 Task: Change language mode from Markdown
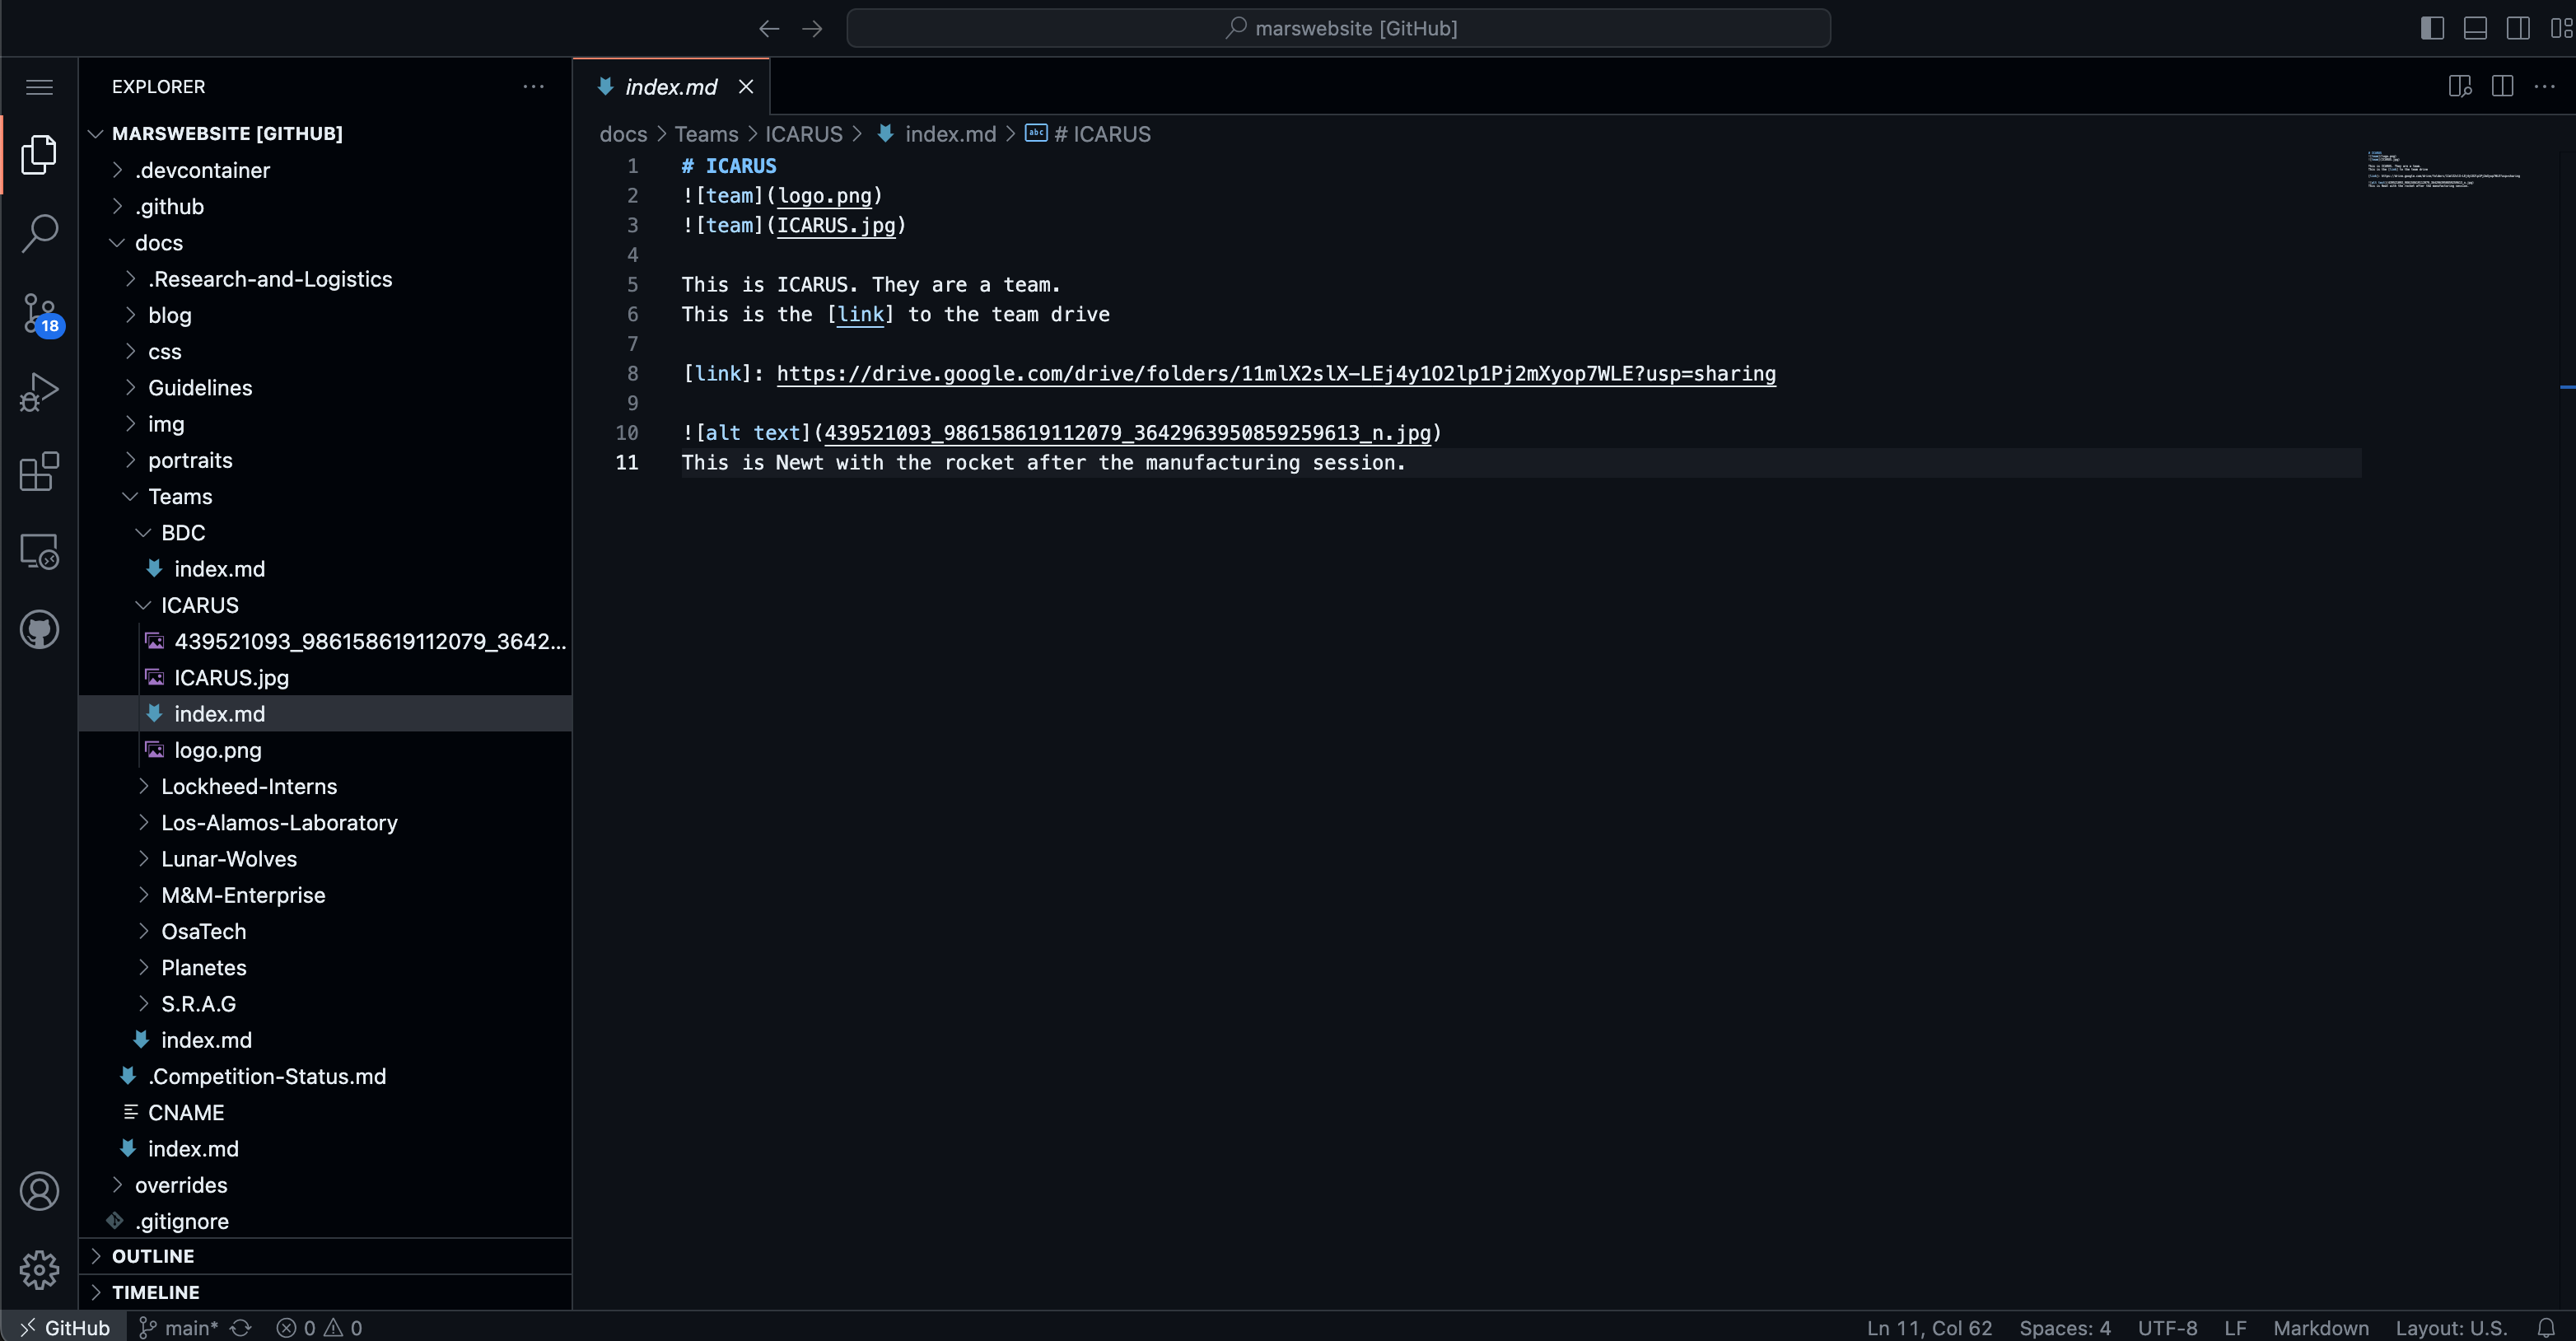2320,1327
